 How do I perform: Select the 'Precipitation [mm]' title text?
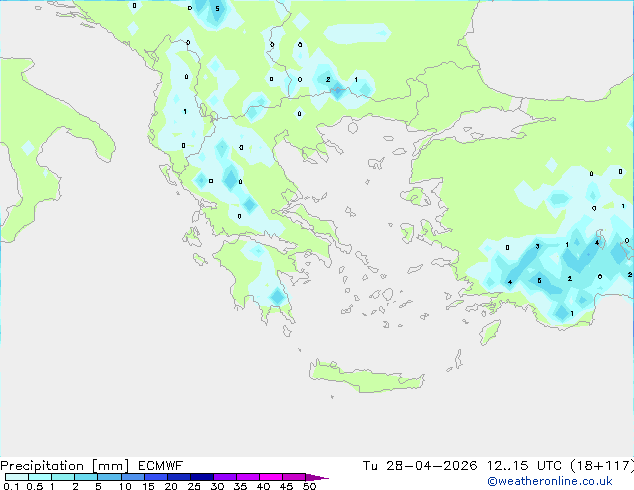(65, 466)
